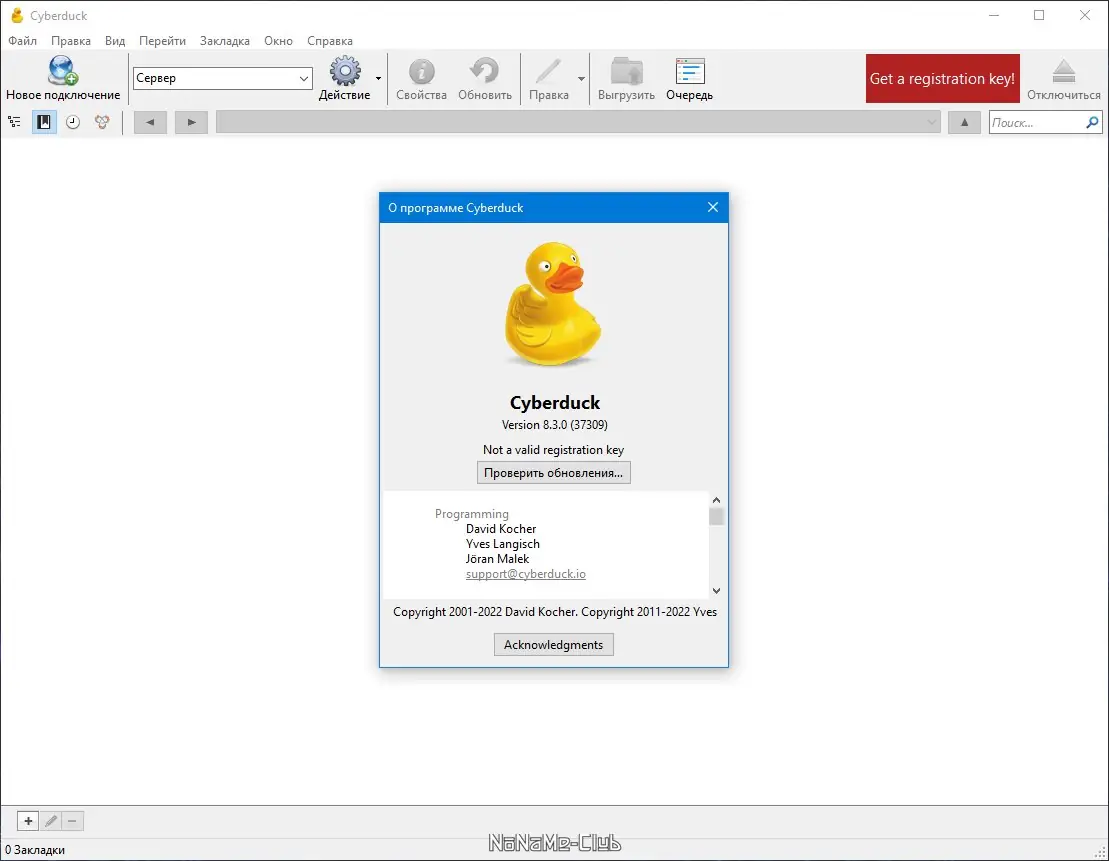Show the transfers Очередь window
Image resolution: width=1109 pixels, height=861 pixels.
690,78
